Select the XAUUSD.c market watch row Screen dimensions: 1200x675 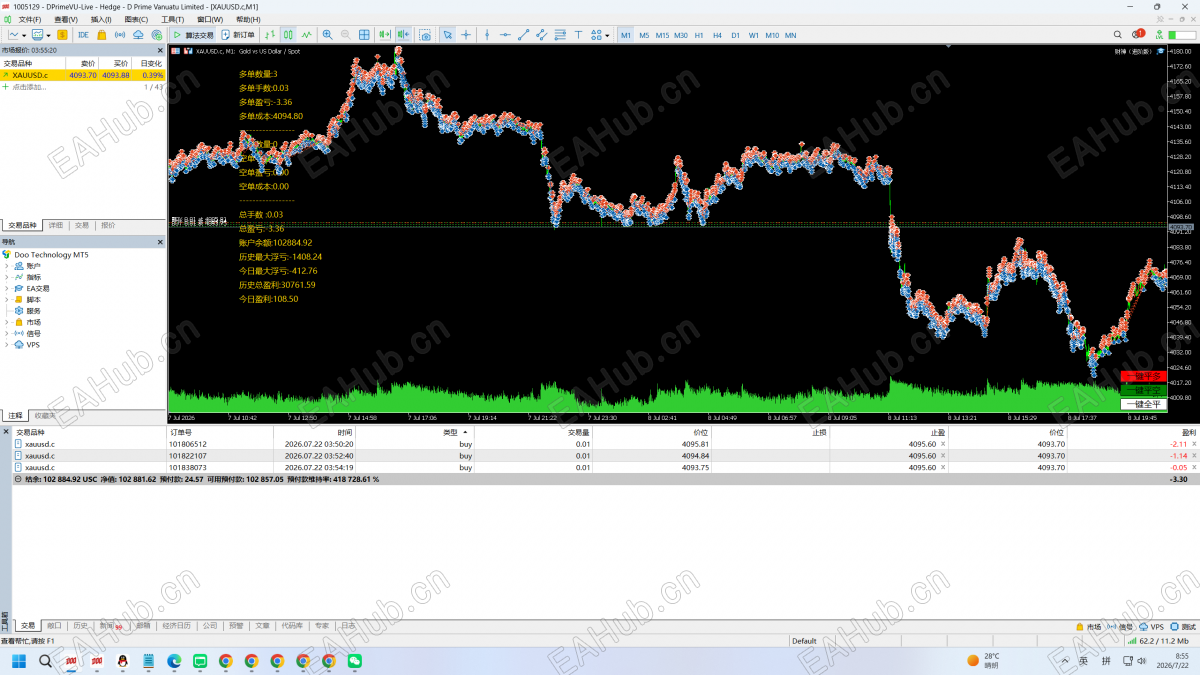83,75
